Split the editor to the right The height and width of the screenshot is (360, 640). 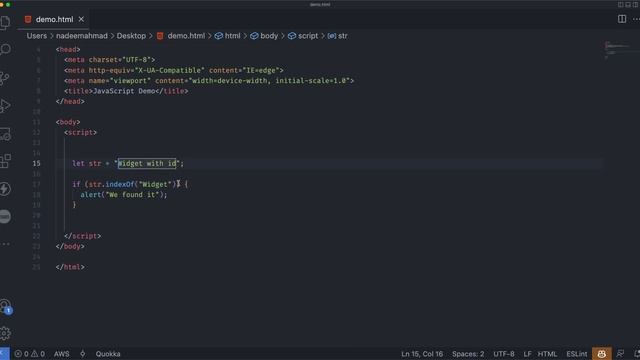click(x=622, y=19)
